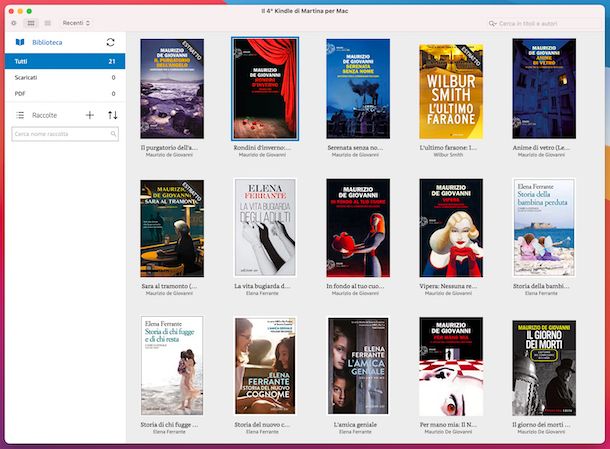The height and width of the screenshot is (449, 610).
Task: Open La vita bugiarda degli adulti cover
Action: click(x=265, y=228)
